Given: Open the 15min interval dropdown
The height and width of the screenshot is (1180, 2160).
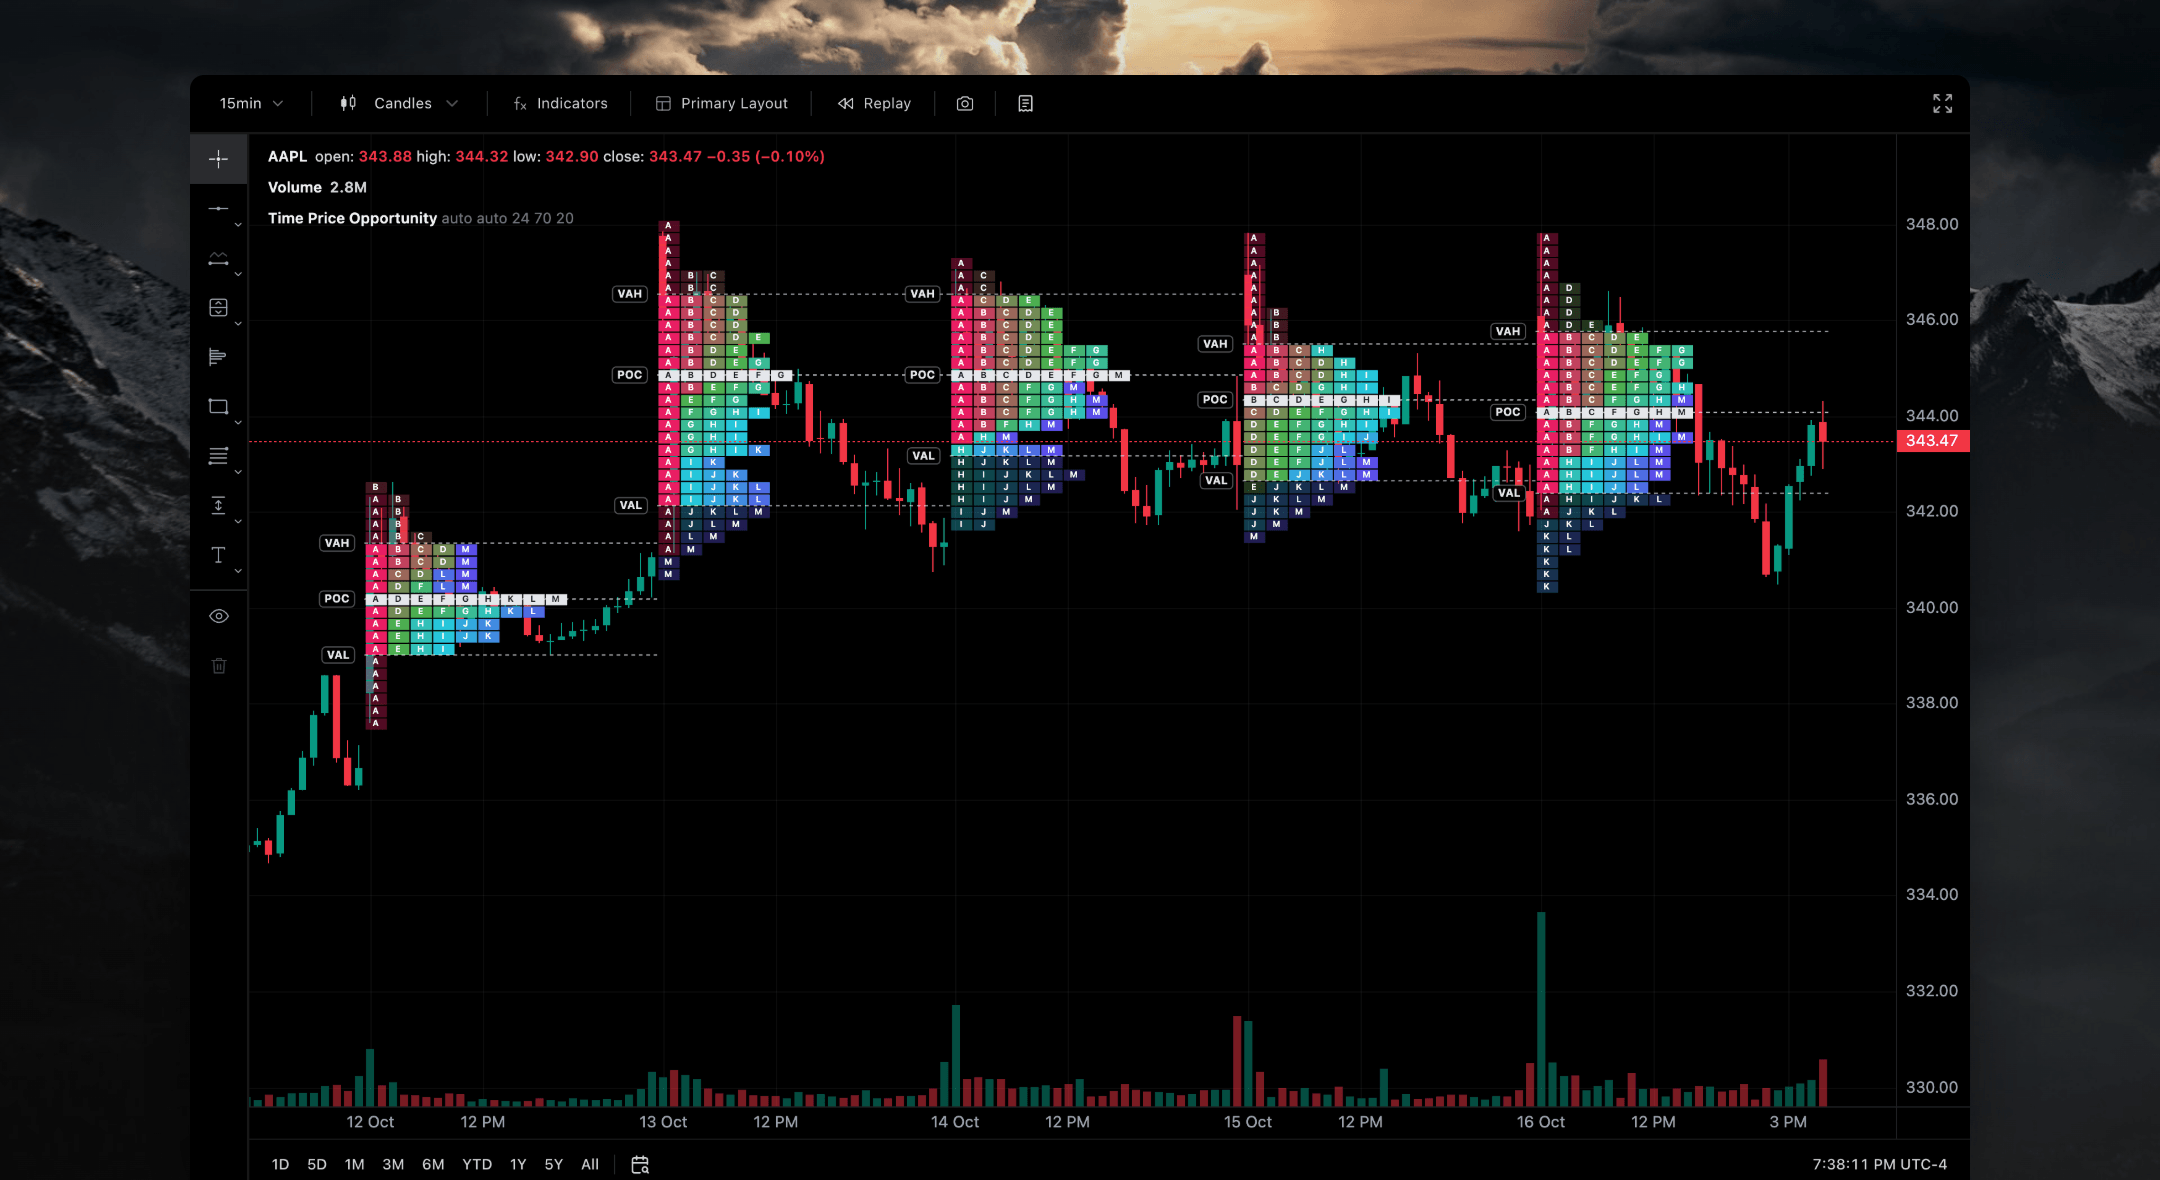Looking at the screenshot, I should tap(251, 103).
